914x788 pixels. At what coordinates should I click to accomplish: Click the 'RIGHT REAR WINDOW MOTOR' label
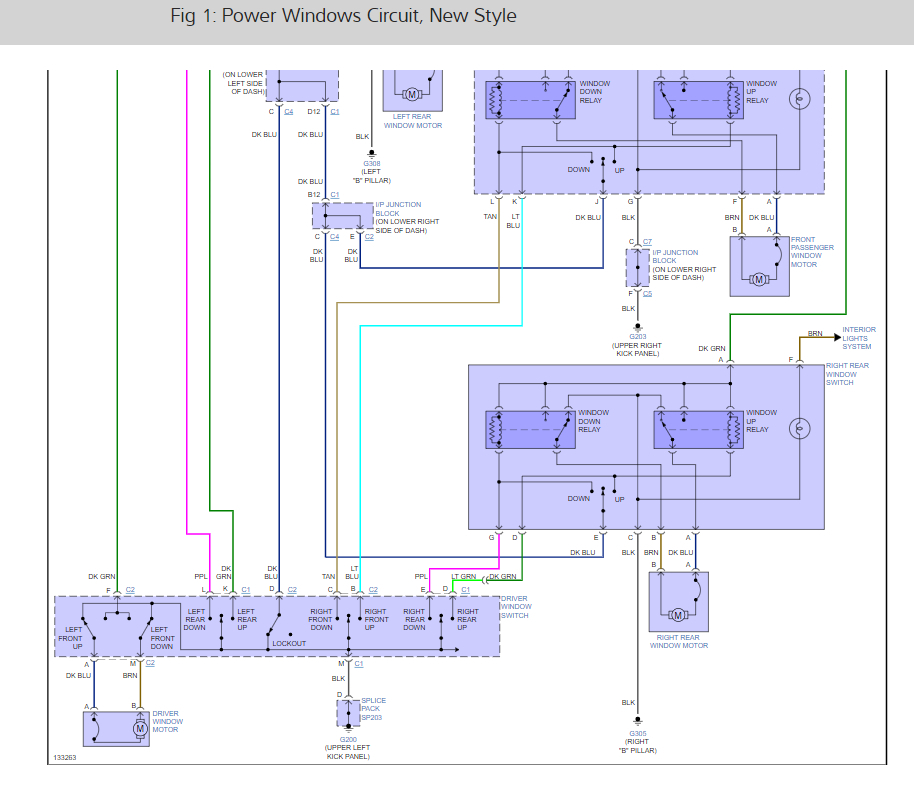(x=679, y=642)
